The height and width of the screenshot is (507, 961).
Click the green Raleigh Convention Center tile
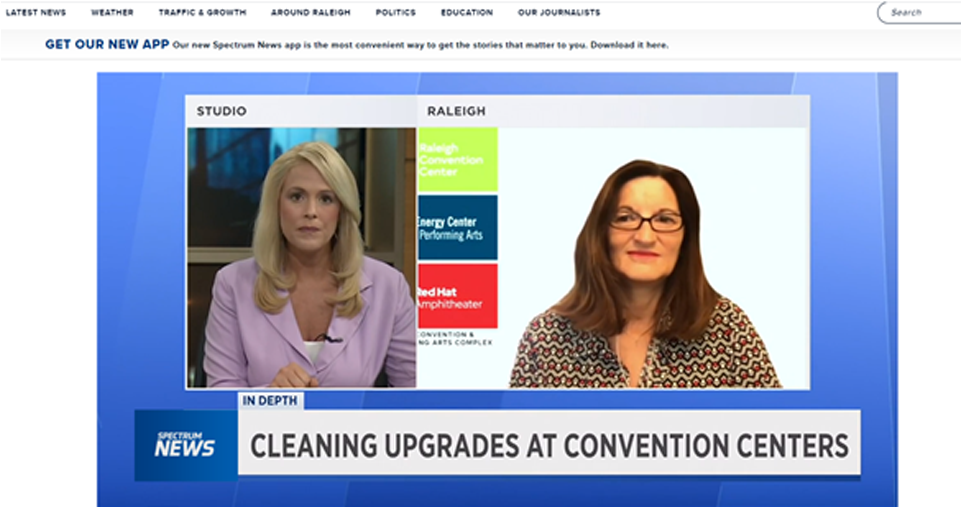(458, 159)
